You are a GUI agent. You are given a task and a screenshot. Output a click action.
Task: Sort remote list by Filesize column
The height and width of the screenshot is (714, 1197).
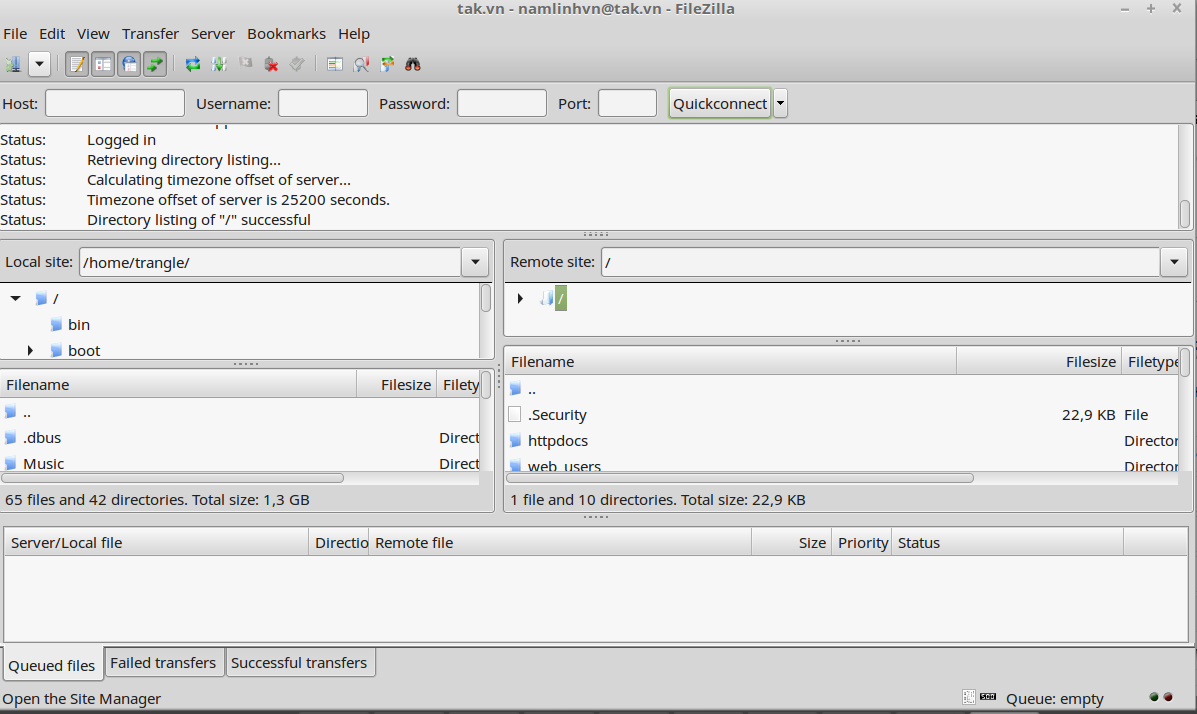(x=1039, y=361)
